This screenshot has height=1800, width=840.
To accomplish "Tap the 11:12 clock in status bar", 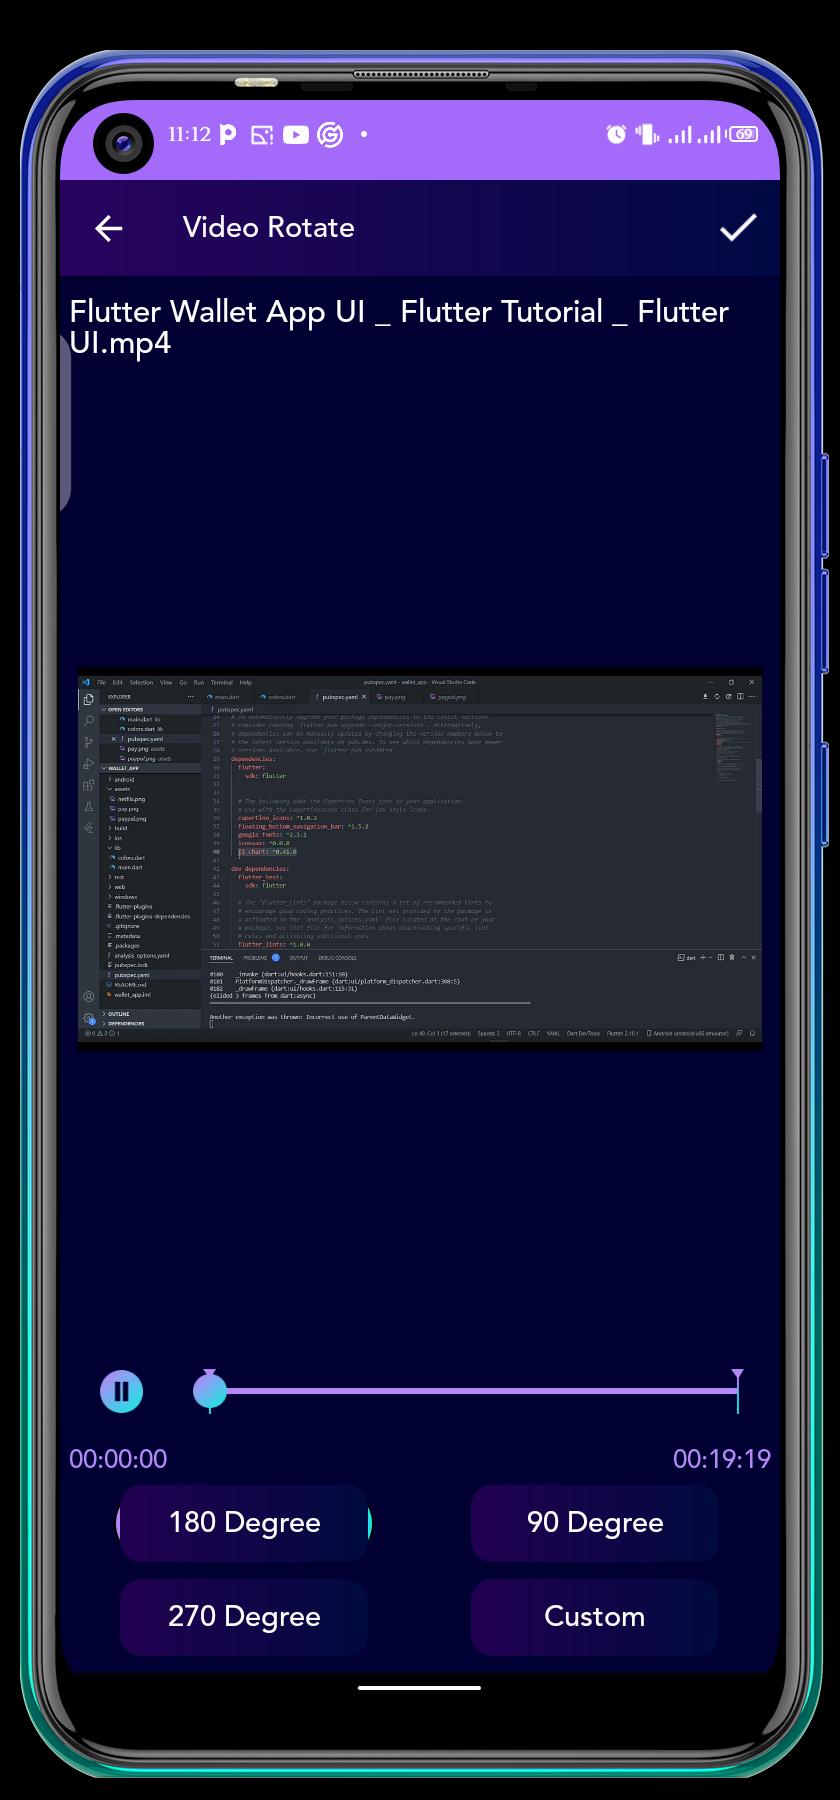I will (189, 134).
